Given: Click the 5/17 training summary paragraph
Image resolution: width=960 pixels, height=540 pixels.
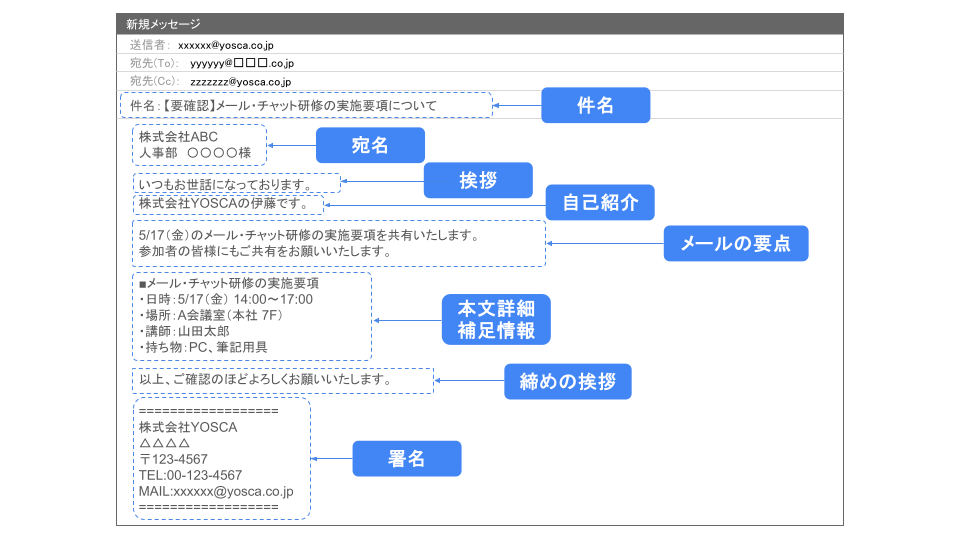Looking at the screenshot, I should [338, 243].
